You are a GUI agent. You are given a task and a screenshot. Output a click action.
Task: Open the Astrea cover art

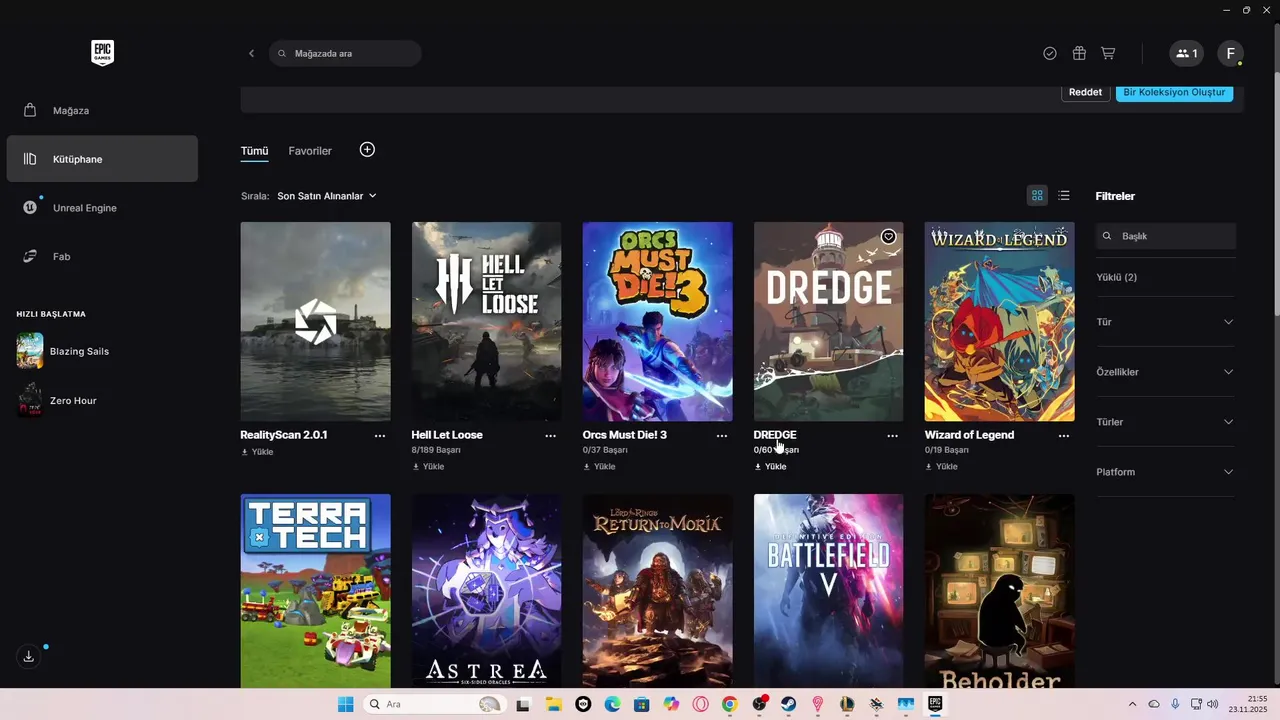pyautogui.click(x=487, y=590)
